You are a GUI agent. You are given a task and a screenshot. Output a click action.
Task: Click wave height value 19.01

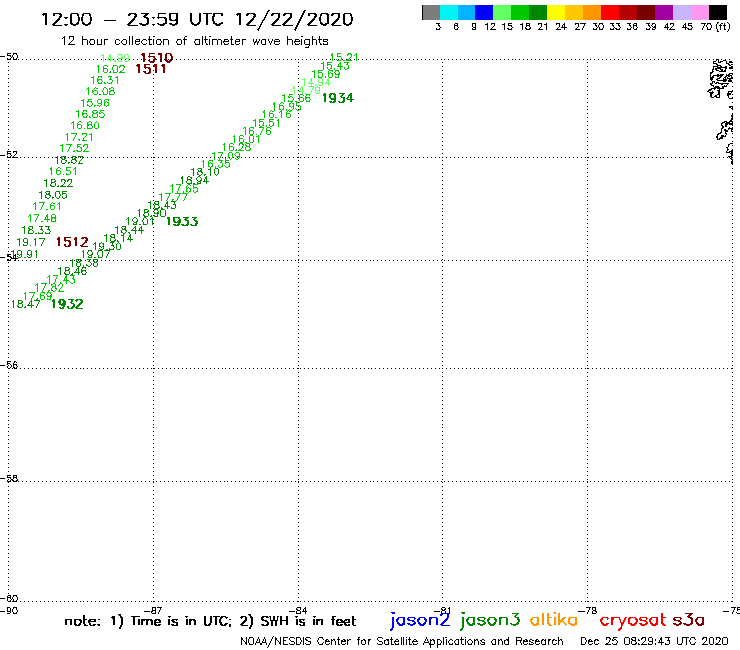(140, 221)
